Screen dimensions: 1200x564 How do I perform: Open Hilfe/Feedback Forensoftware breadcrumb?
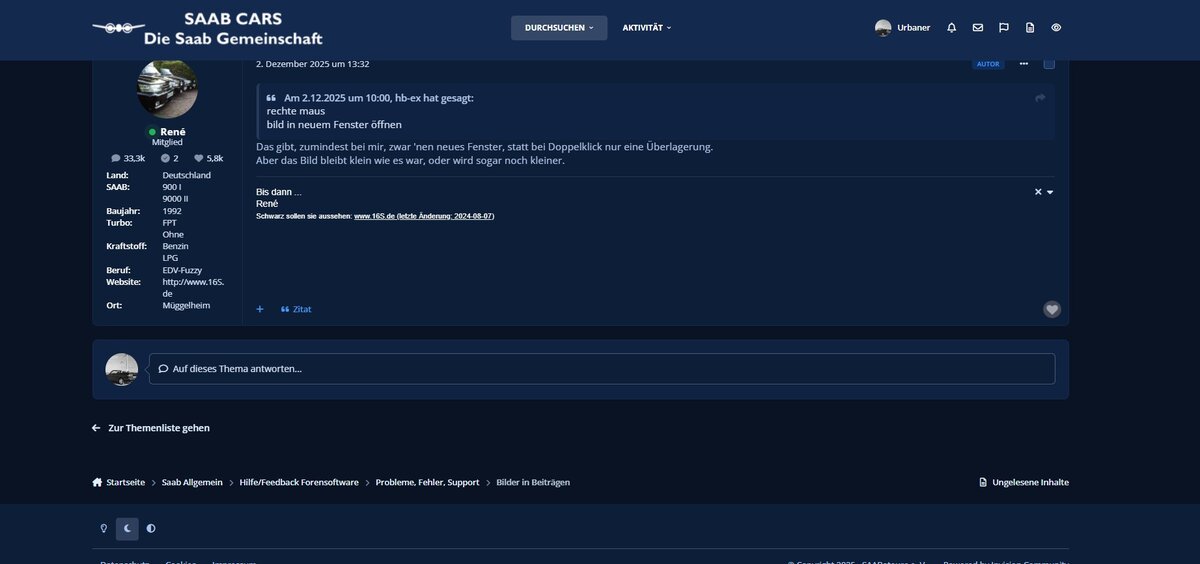pyautogui.click(x=298, y=482)
